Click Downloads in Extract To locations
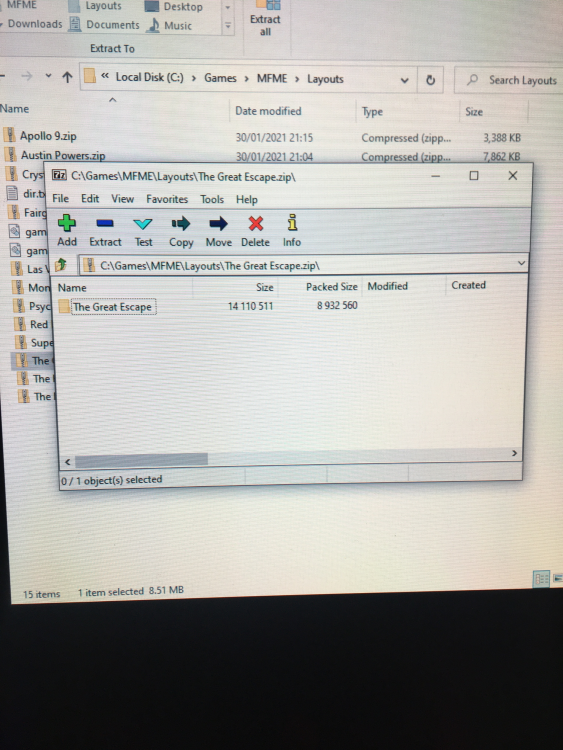 click(33, 24)
